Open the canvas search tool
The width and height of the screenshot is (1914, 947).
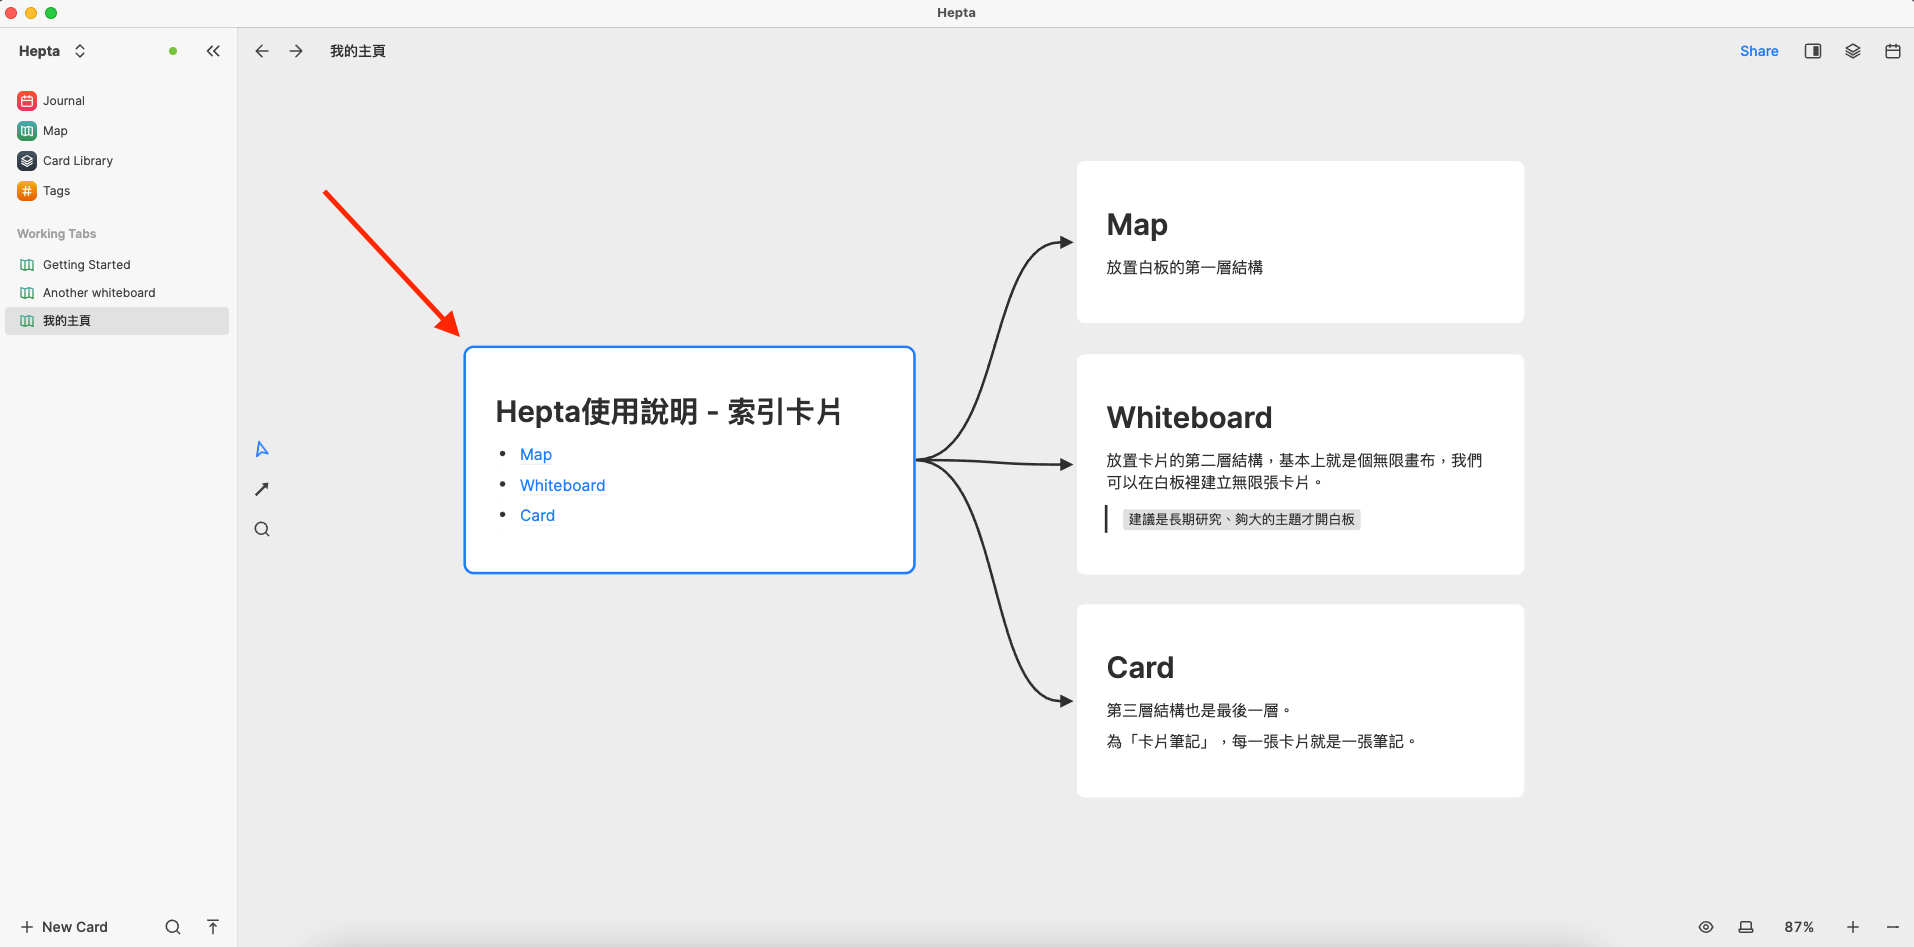[261, 528]
